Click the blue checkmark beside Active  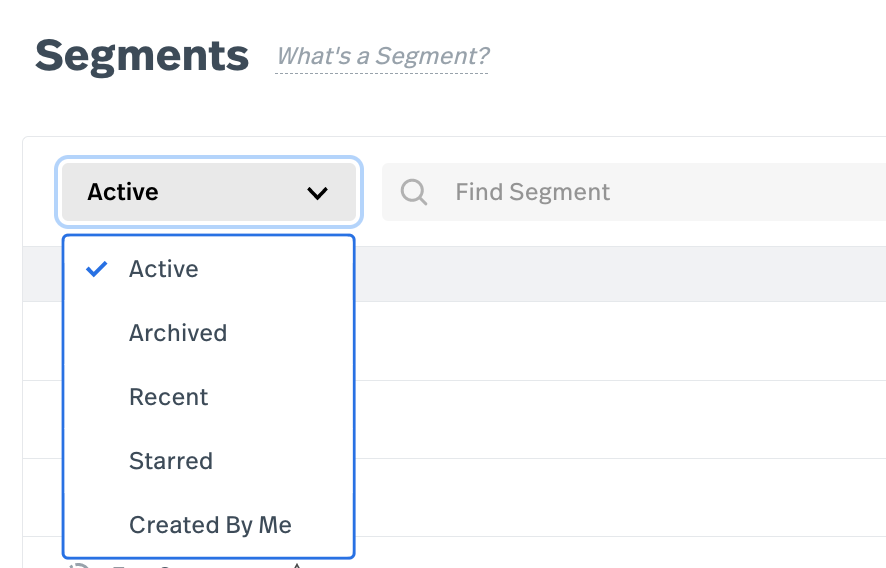coord(97,269)
